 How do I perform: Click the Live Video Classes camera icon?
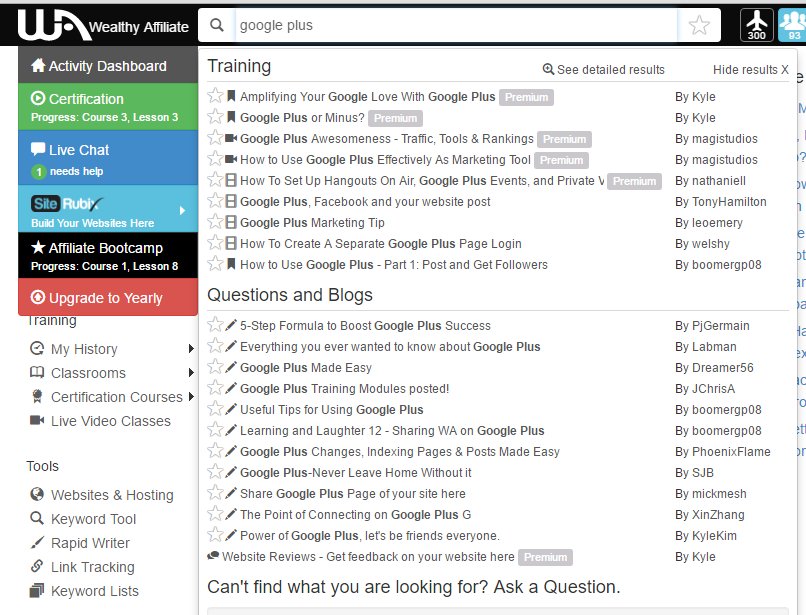37,420
